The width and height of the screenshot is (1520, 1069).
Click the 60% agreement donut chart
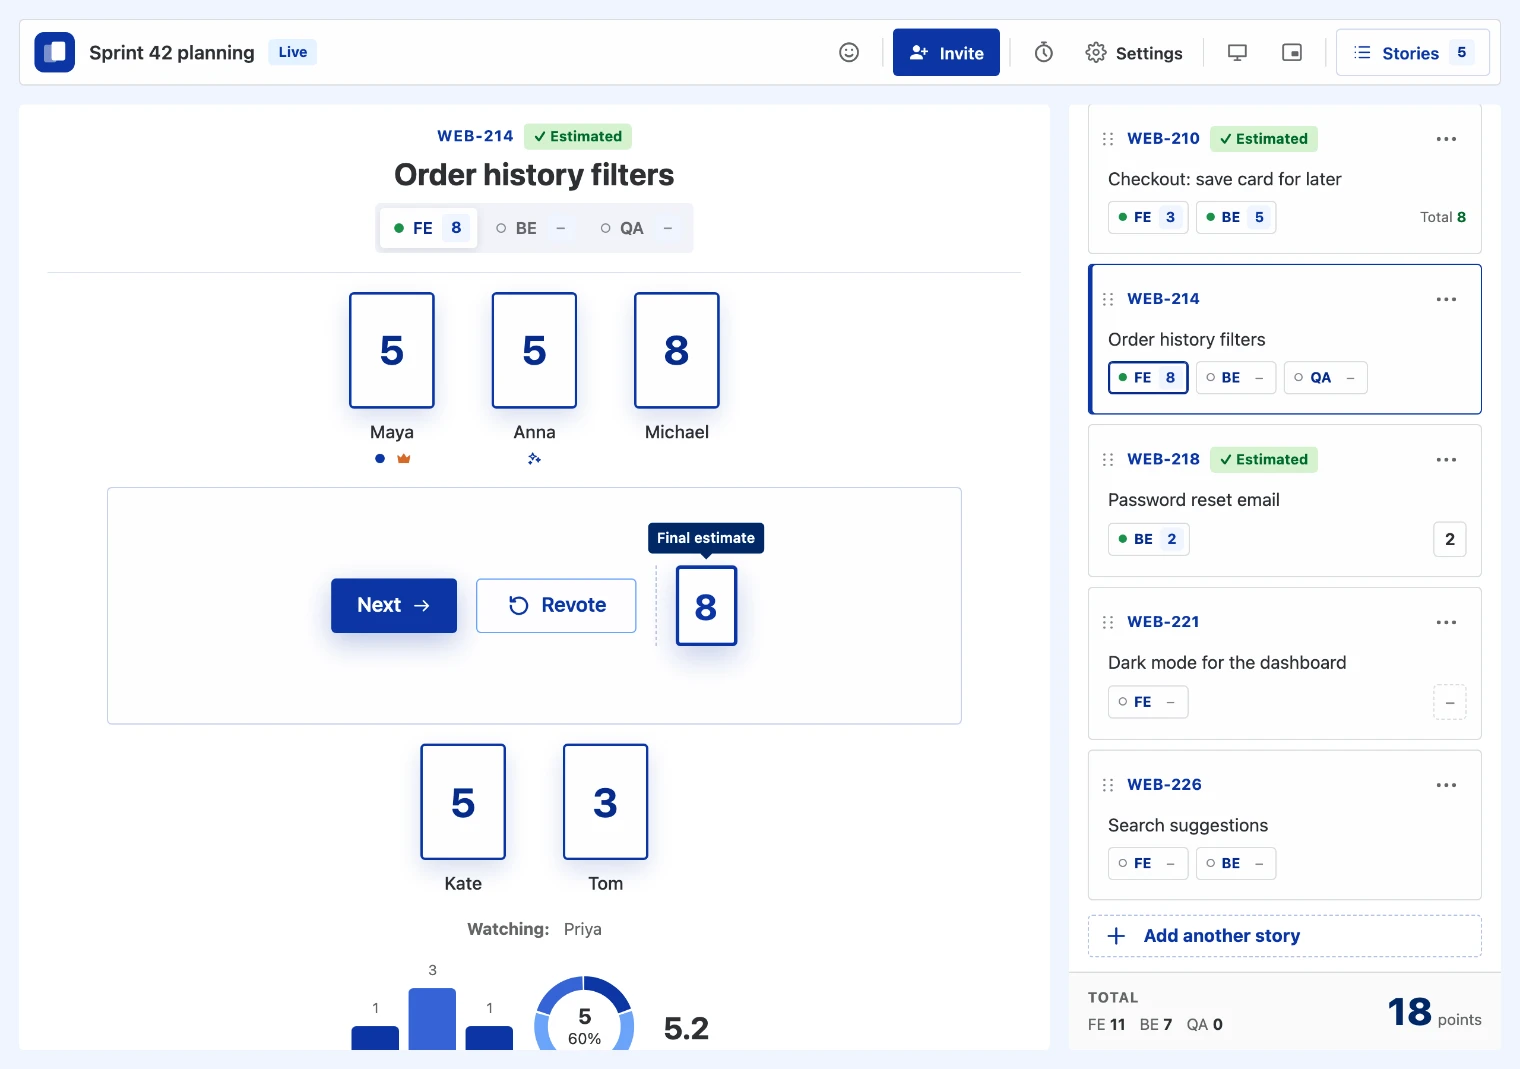(x=584, y=1014)
